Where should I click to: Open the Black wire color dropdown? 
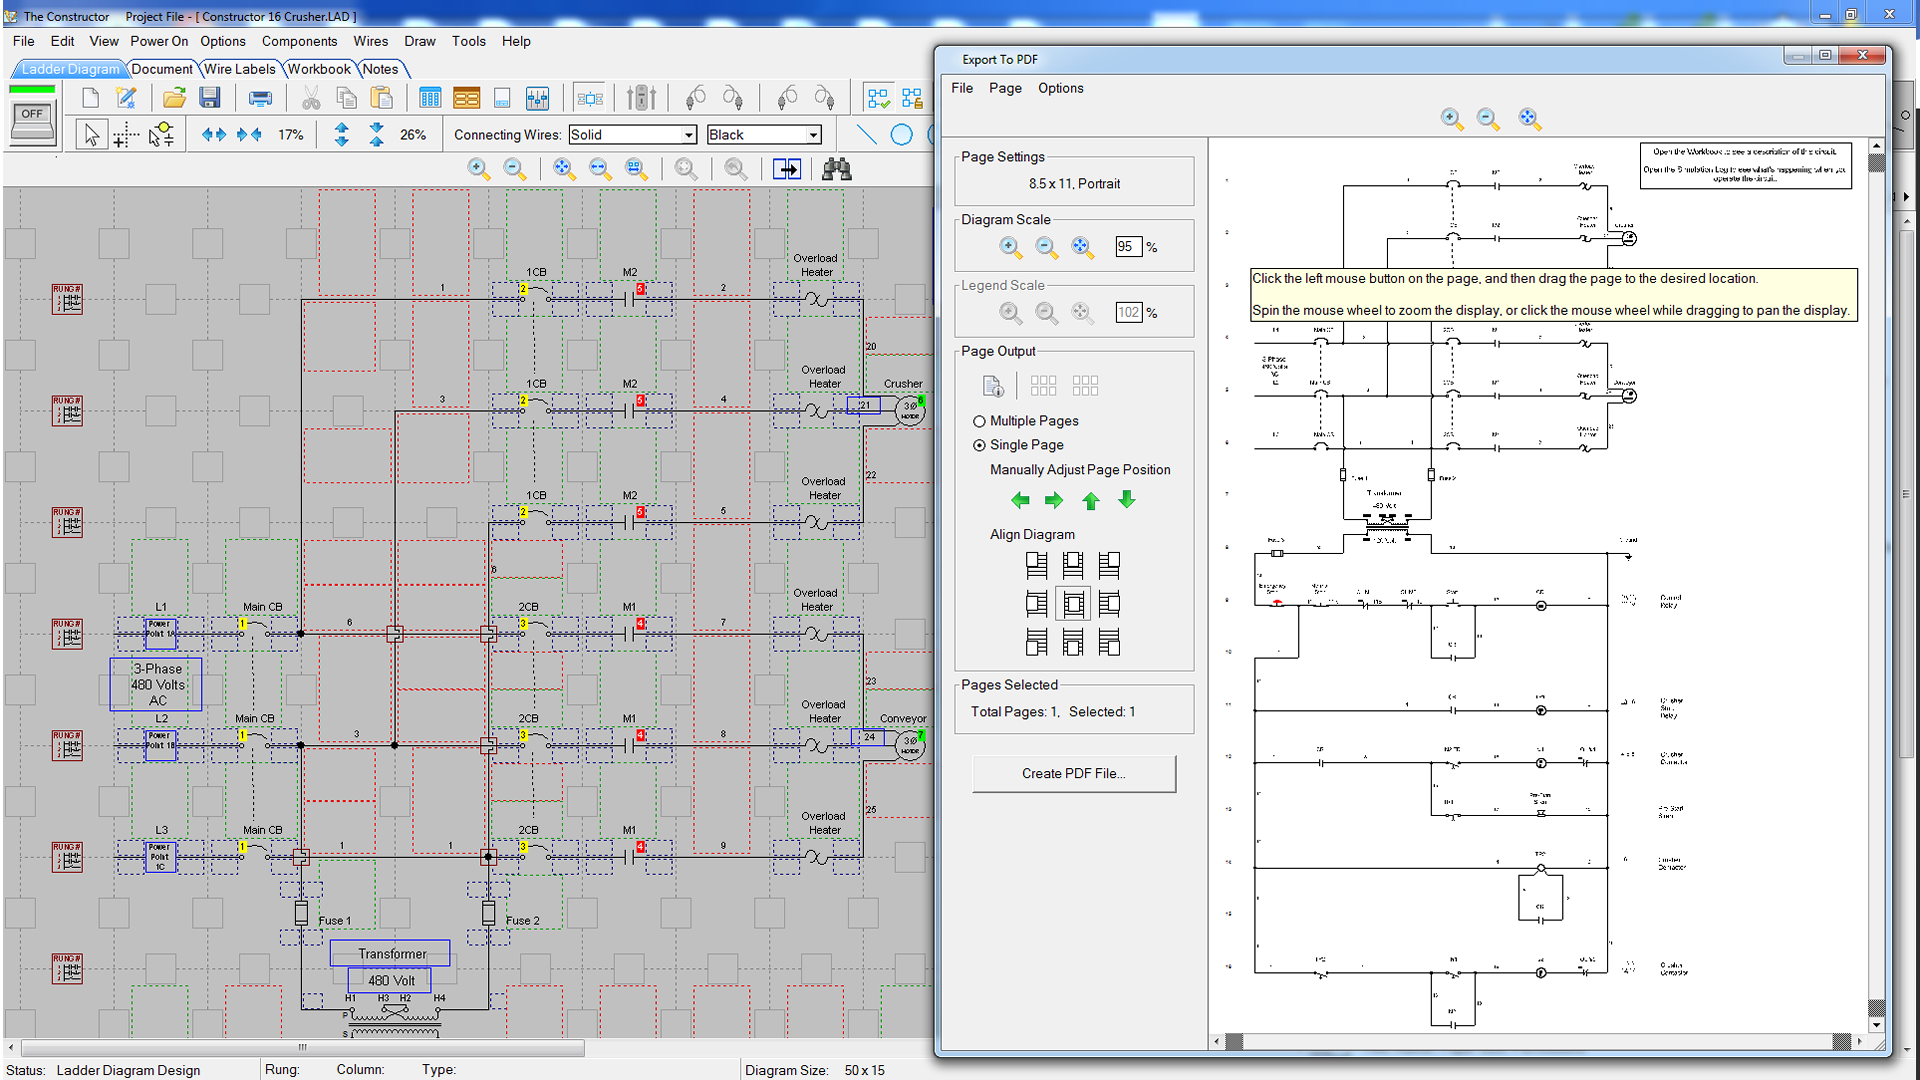813,135
